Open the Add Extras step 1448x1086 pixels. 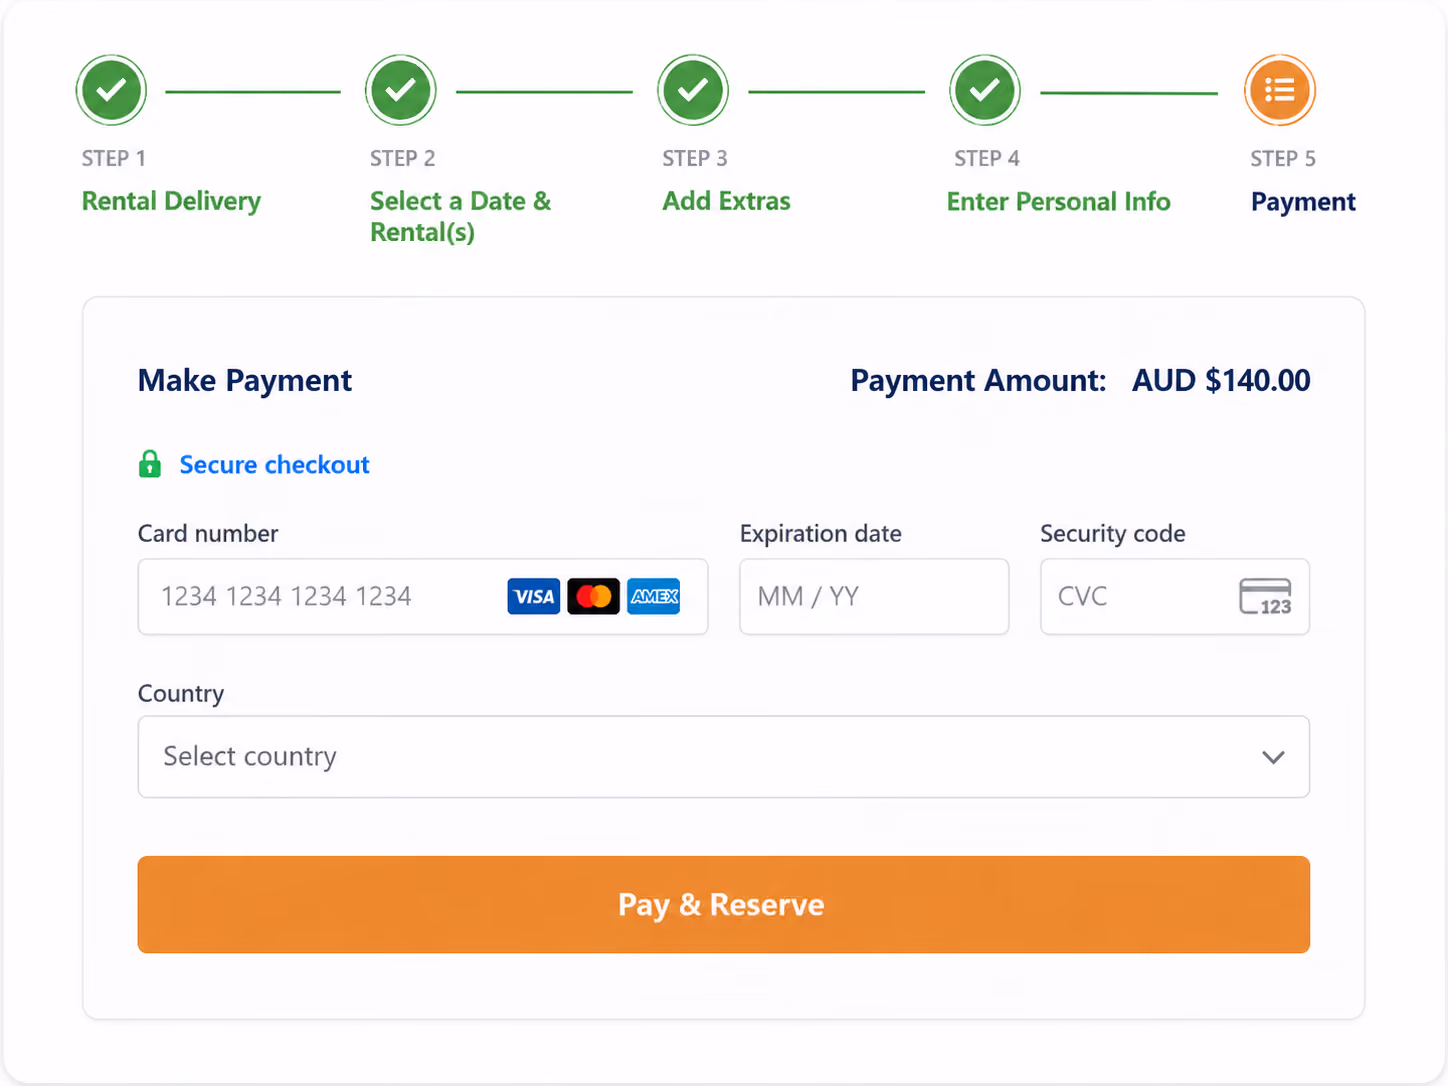point(726,201)
